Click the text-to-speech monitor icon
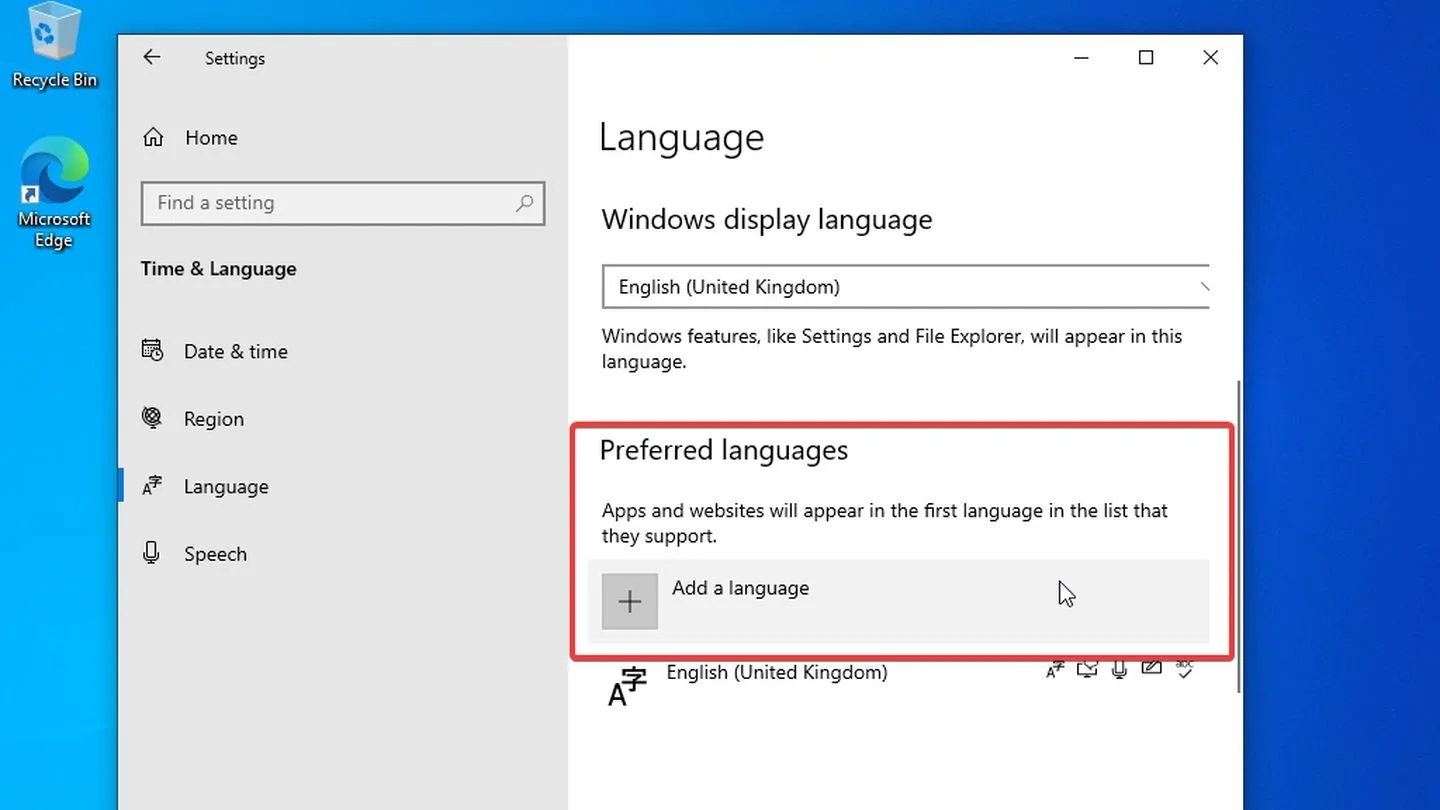This screenshot has width=1440, height=810. click(1087, 669)
